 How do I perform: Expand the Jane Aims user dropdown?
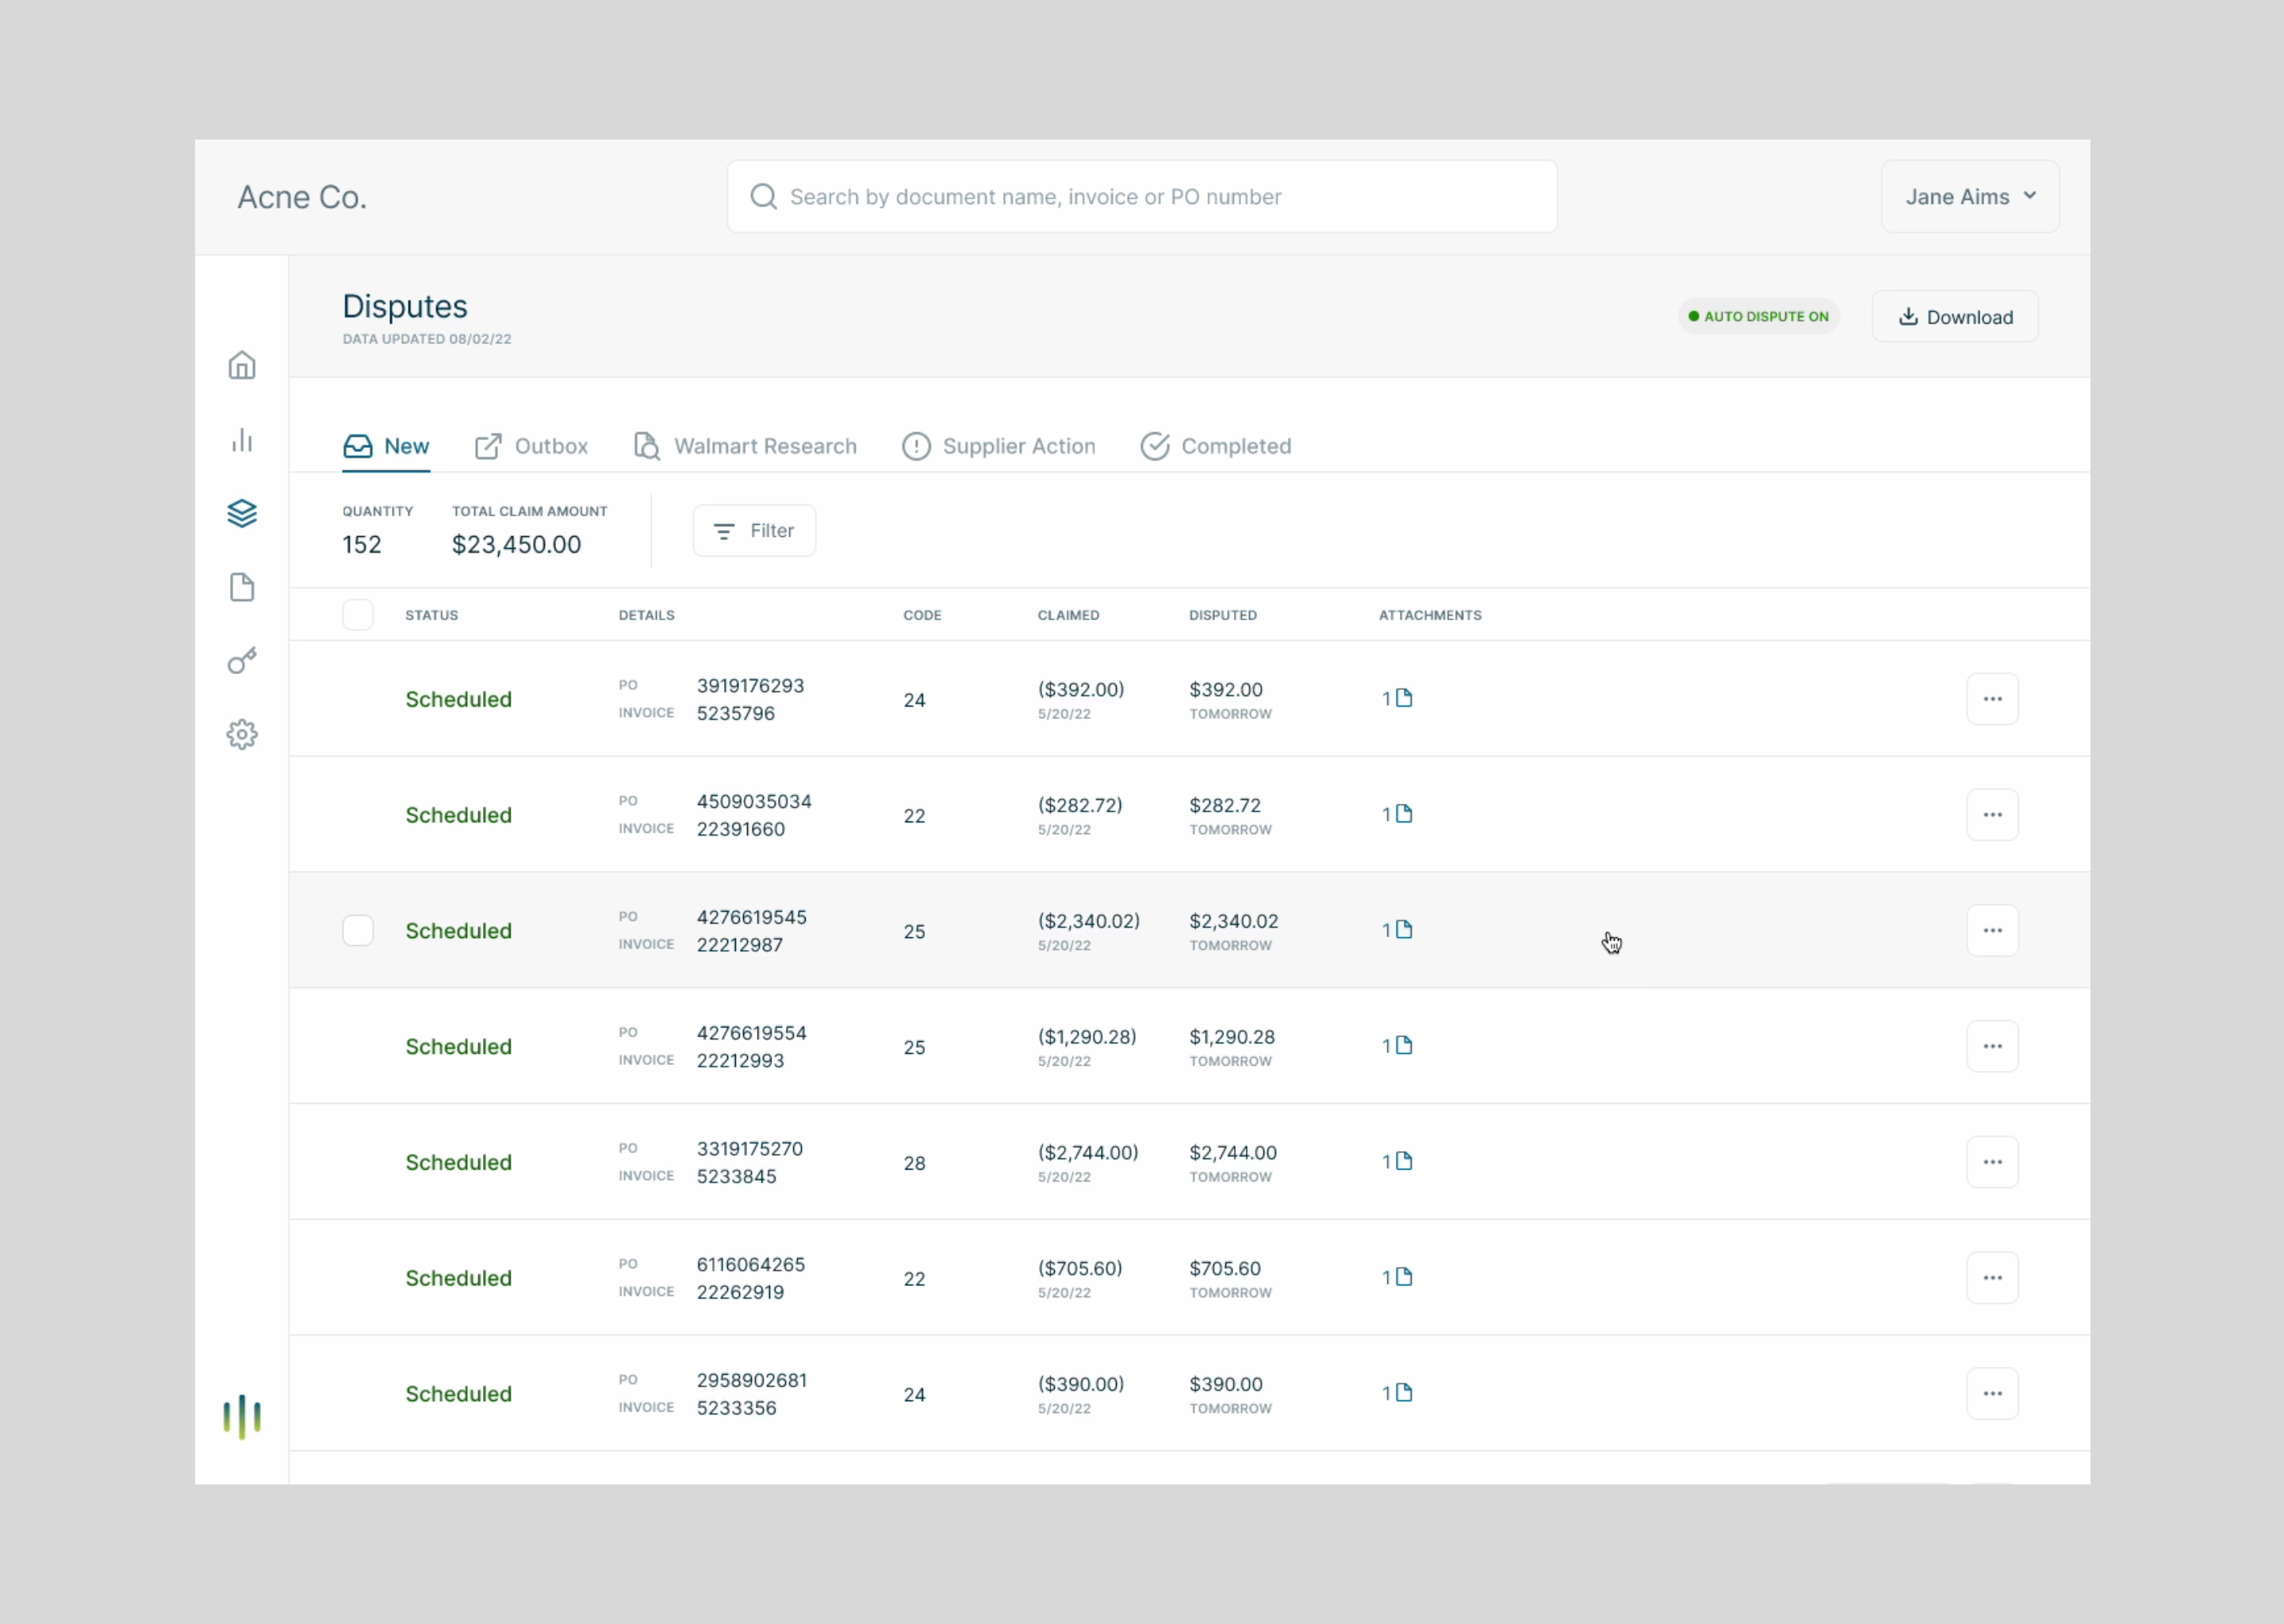1969,197
